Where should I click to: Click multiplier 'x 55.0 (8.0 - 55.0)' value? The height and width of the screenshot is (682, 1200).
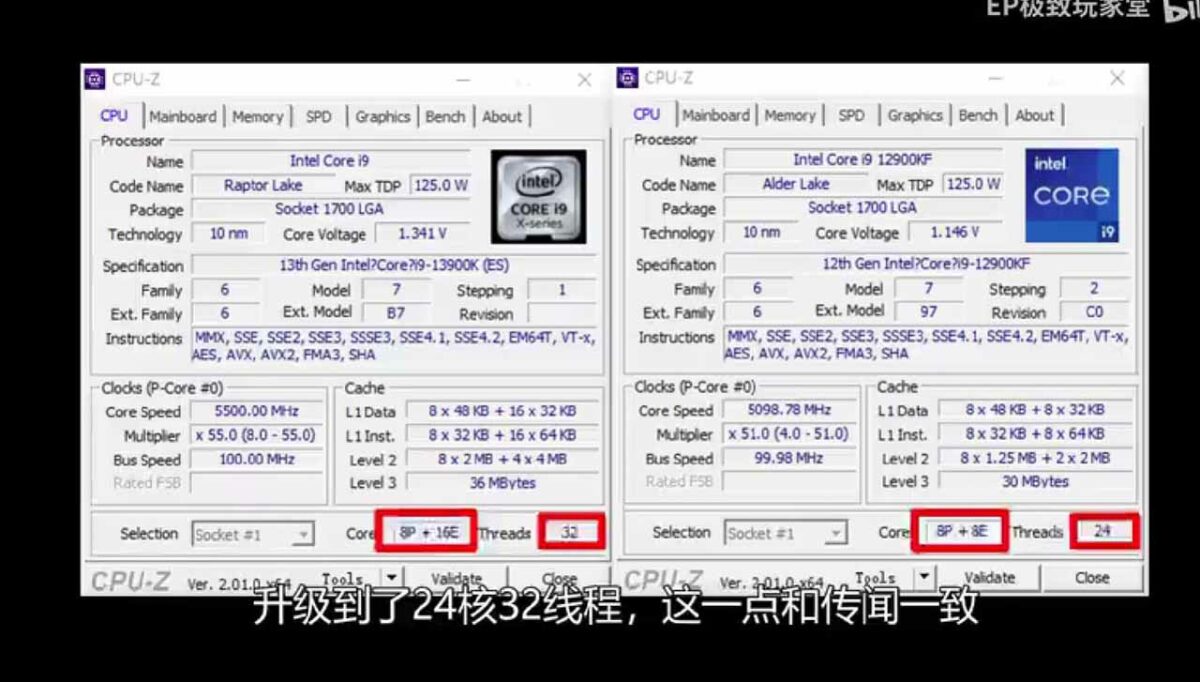point(256,436)
